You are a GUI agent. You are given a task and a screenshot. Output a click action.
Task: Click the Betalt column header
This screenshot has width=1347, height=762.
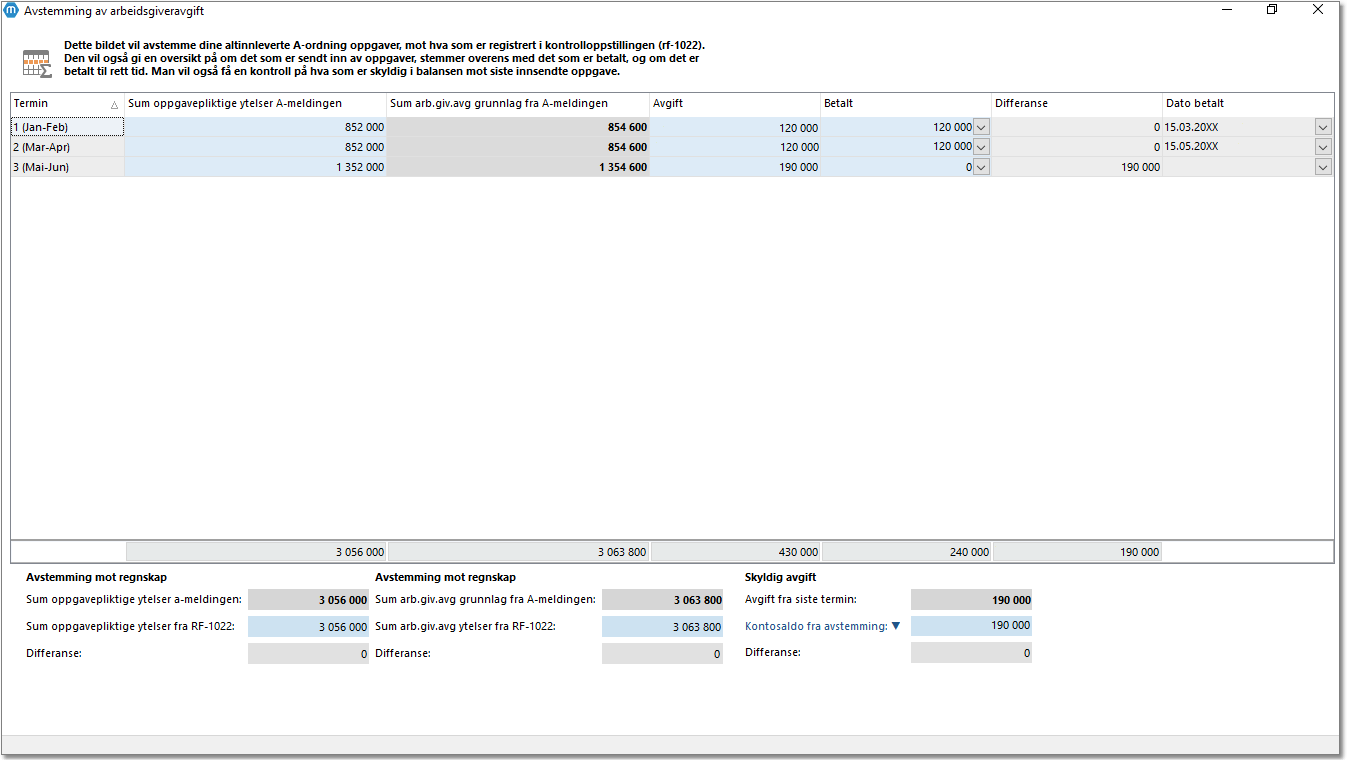coord(906,104)
